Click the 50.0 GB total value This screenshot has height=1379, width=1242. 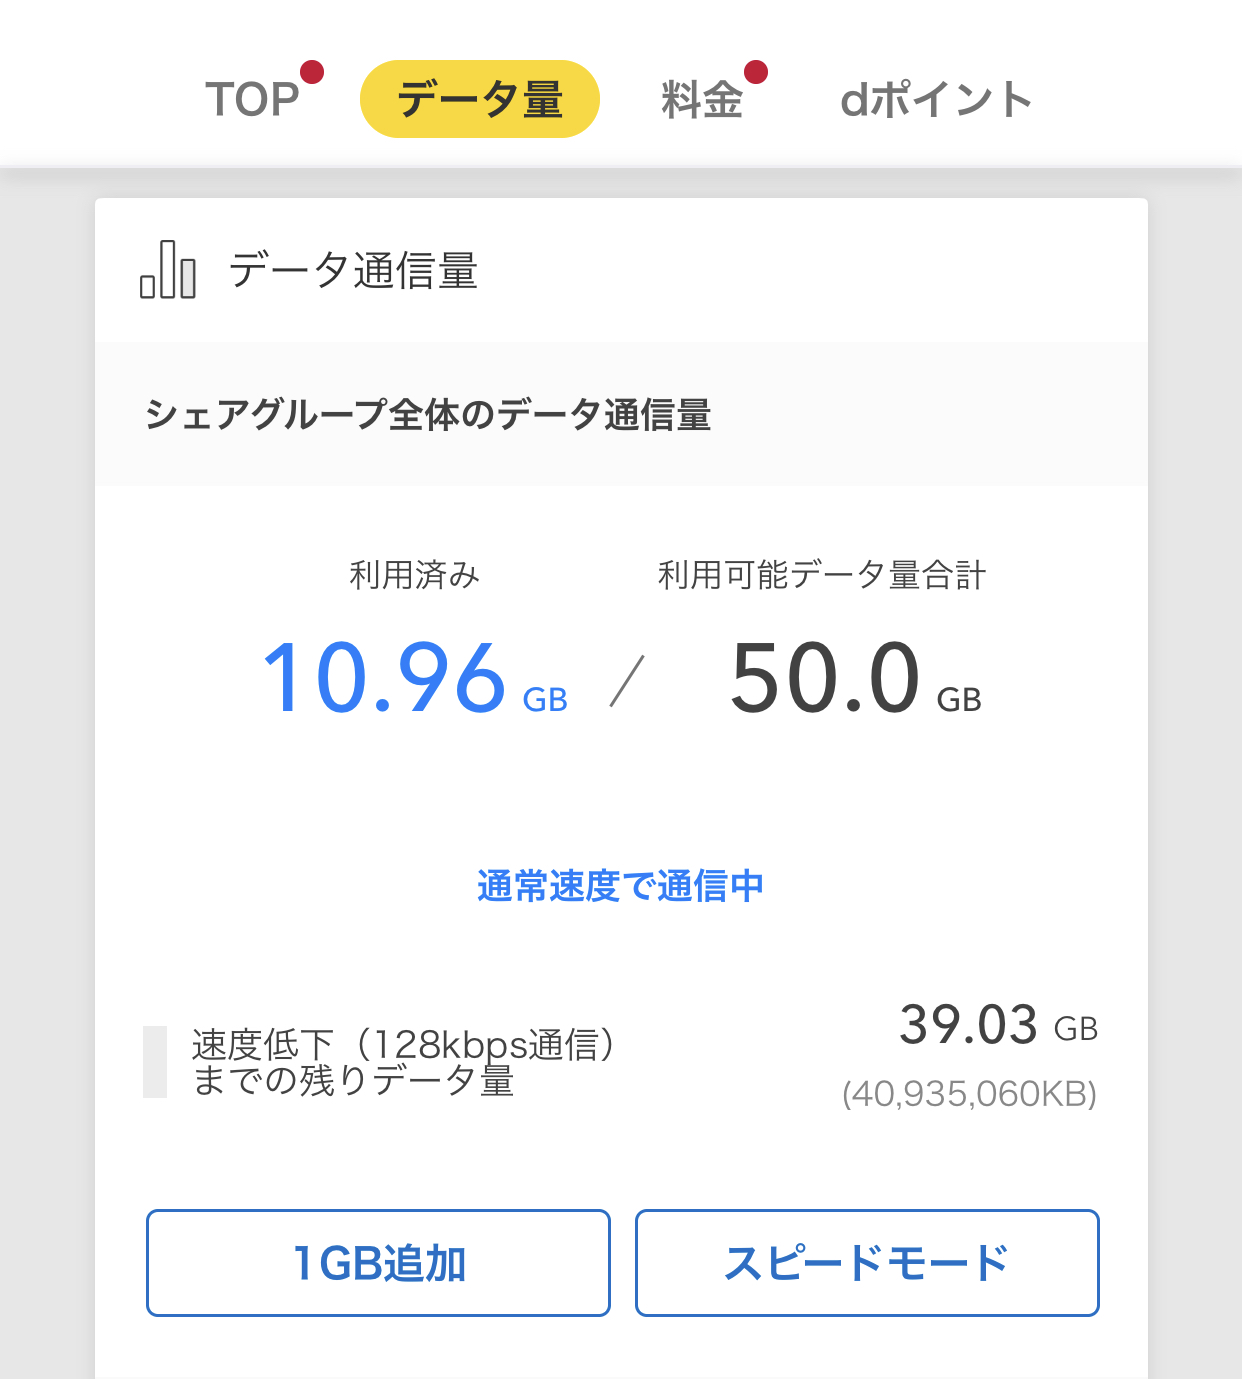[854, 680]
